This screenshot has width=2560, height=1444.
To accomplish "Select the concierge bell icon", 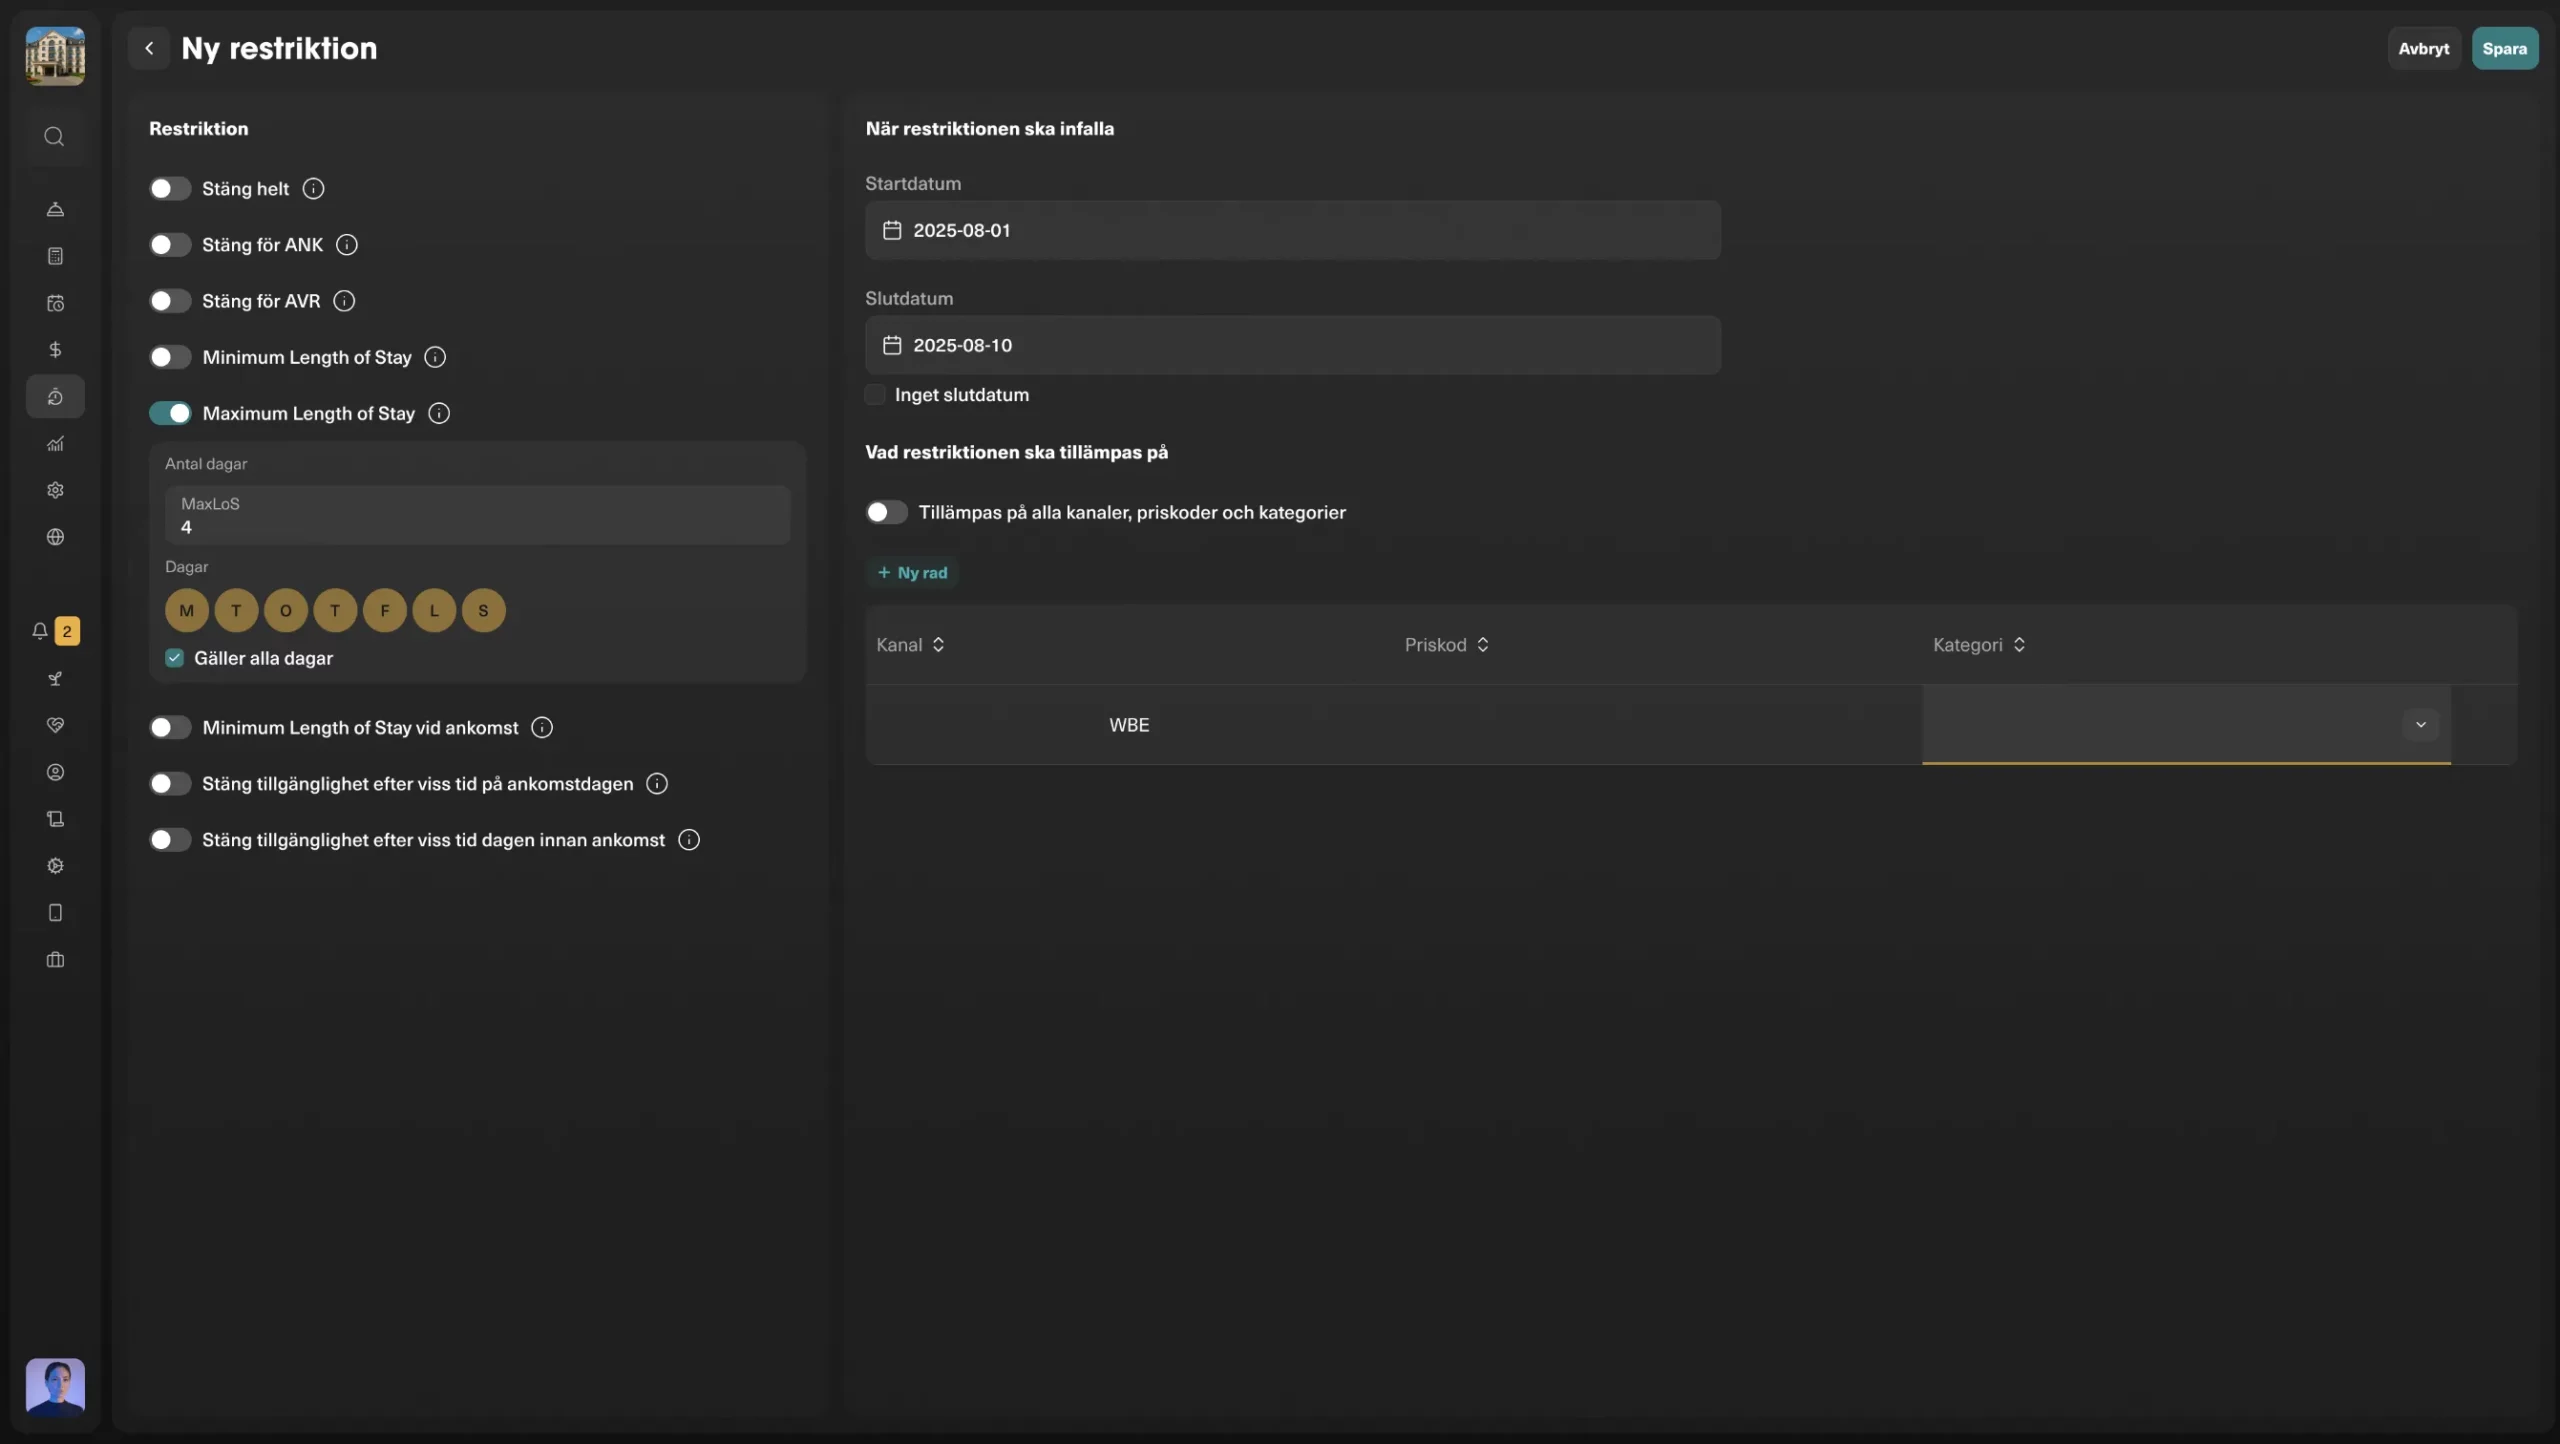I will tap(56, 209).
